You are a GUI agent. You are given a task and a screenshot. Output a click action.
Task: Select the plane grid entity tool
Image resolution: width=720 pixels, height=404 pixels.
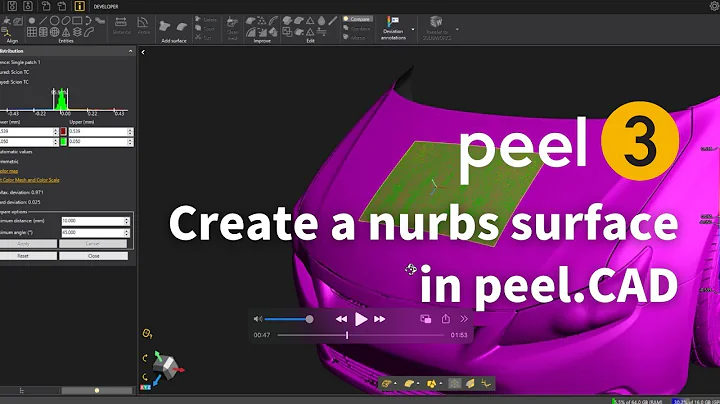(32, 32)
